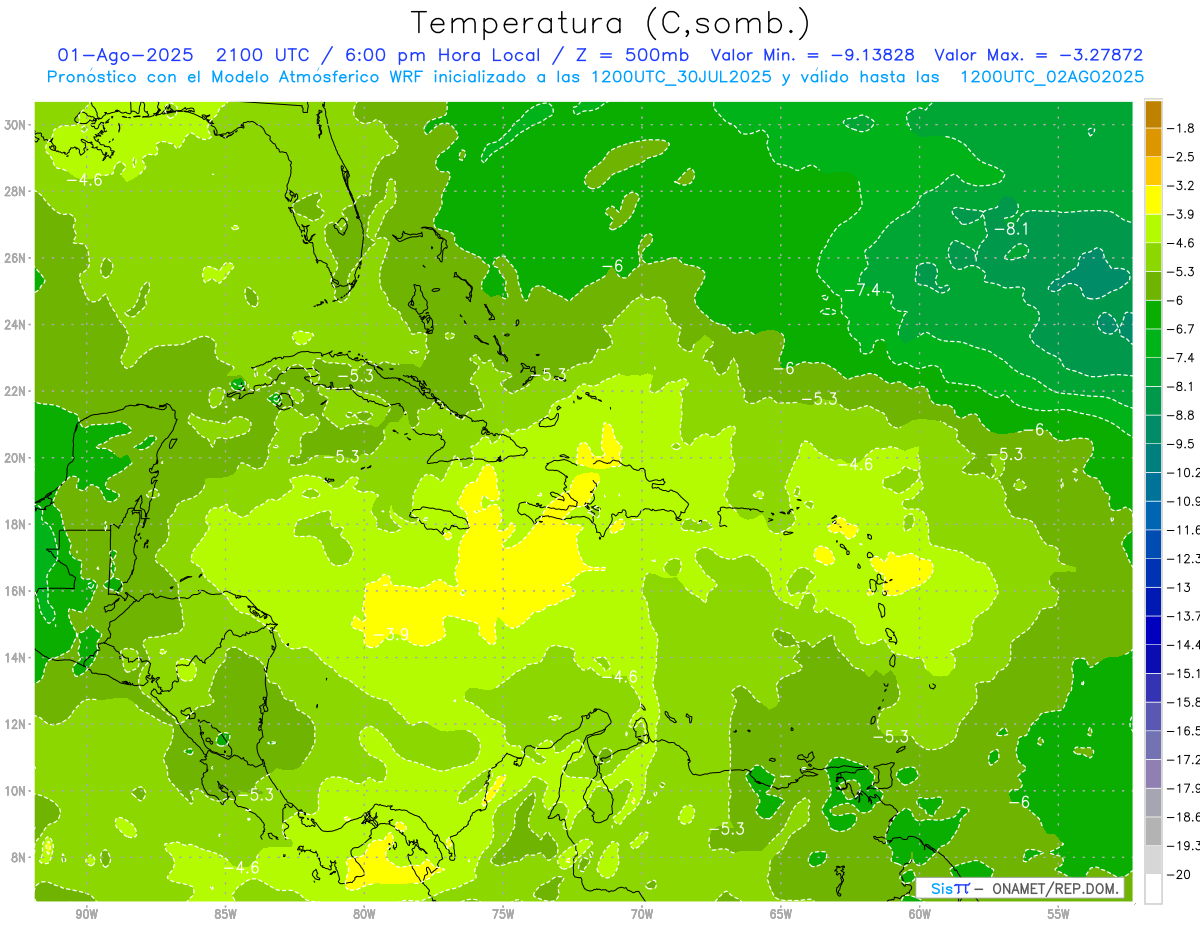This screenshot has height=927, width=1200.
Task: Click the legend value '-11.6'
Action: click(1183, 530)
